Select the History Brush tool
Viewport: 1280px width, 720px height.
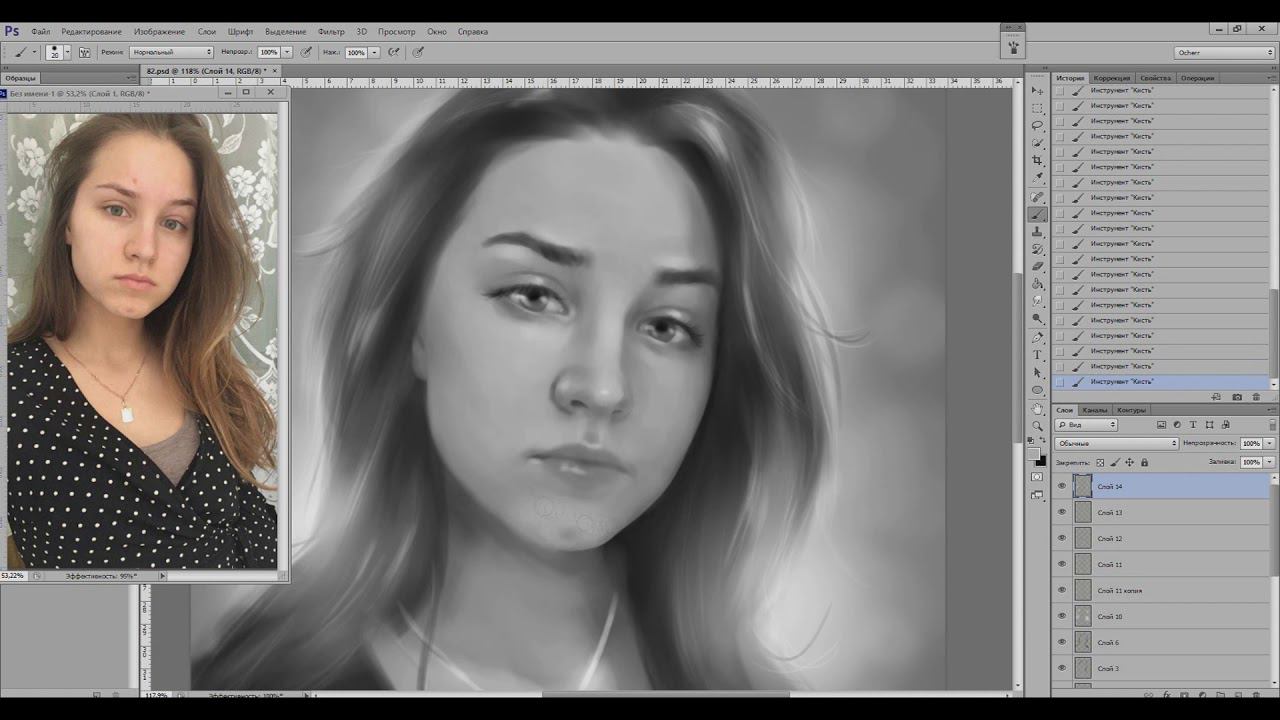(1037, 249)
